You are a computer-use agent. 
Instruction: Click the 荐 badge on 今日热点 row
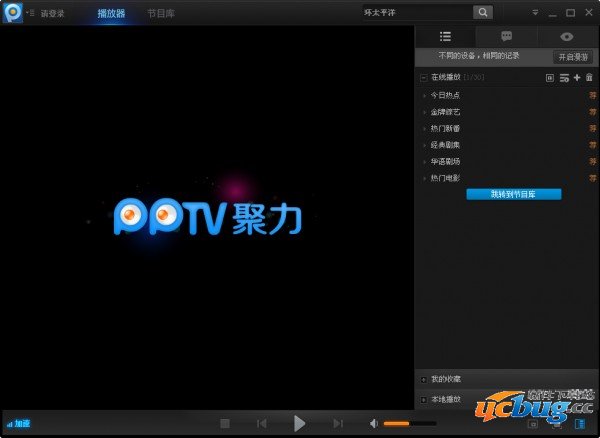[x=593, y=95]
